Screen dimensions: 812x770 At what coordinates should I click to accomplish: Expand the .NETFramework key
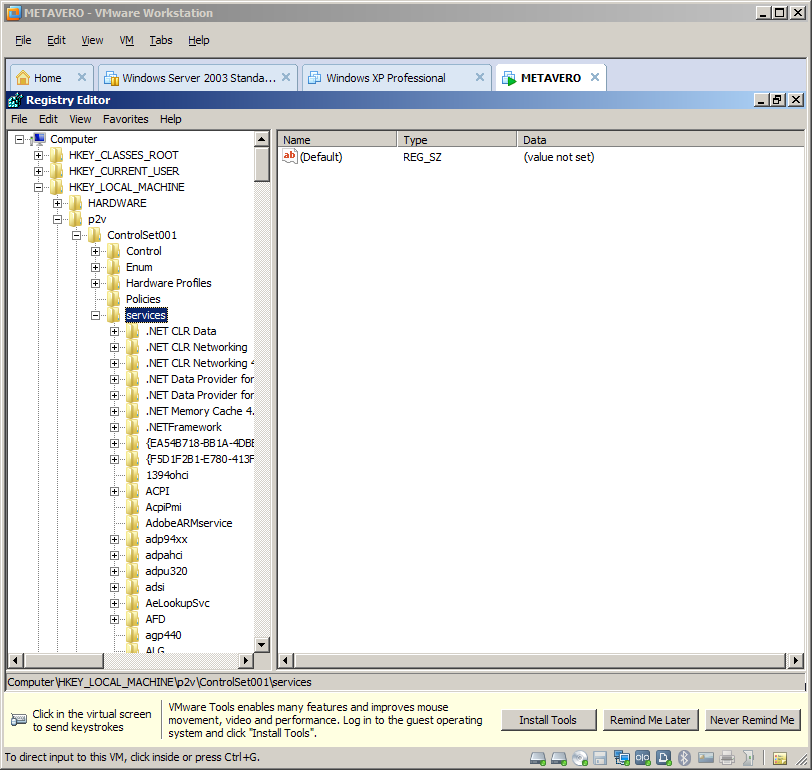[114, 428]
